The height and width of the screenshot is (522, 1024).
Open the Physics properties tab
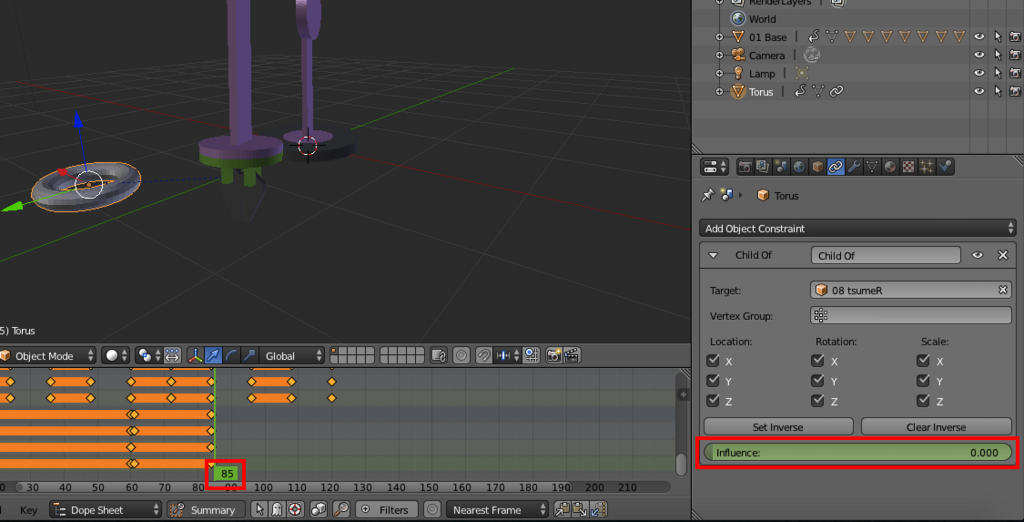click(945, 167)
